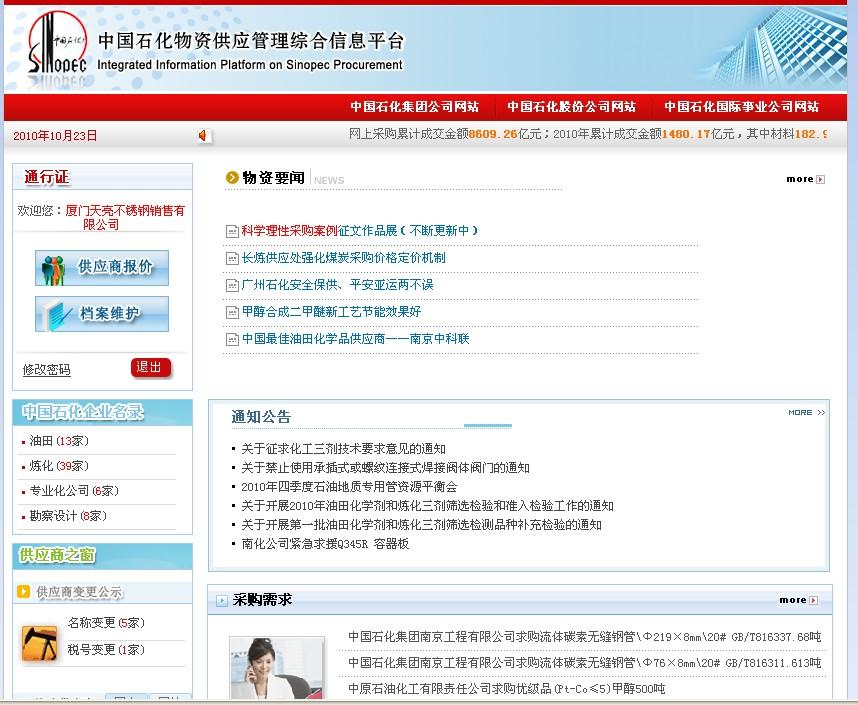Click the people icon on 供应商报价

click(53, 269)
